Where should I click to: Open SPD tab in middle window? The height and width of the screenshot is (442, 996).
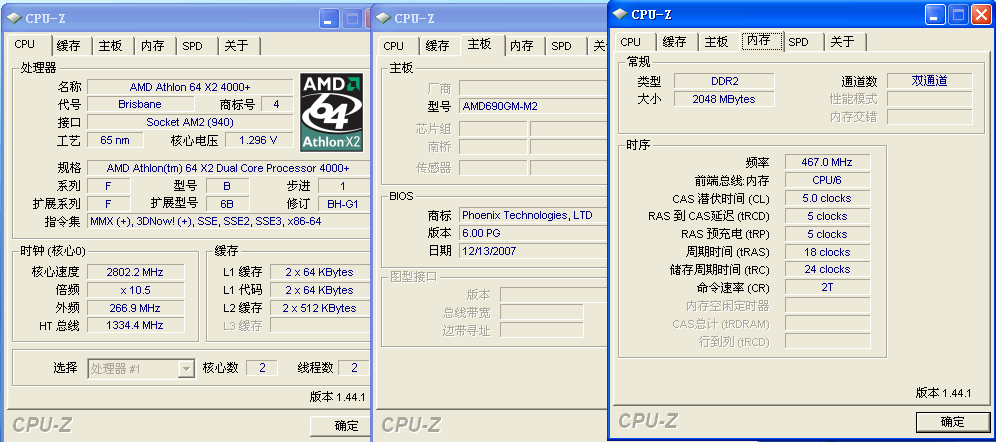coord(562,46)
